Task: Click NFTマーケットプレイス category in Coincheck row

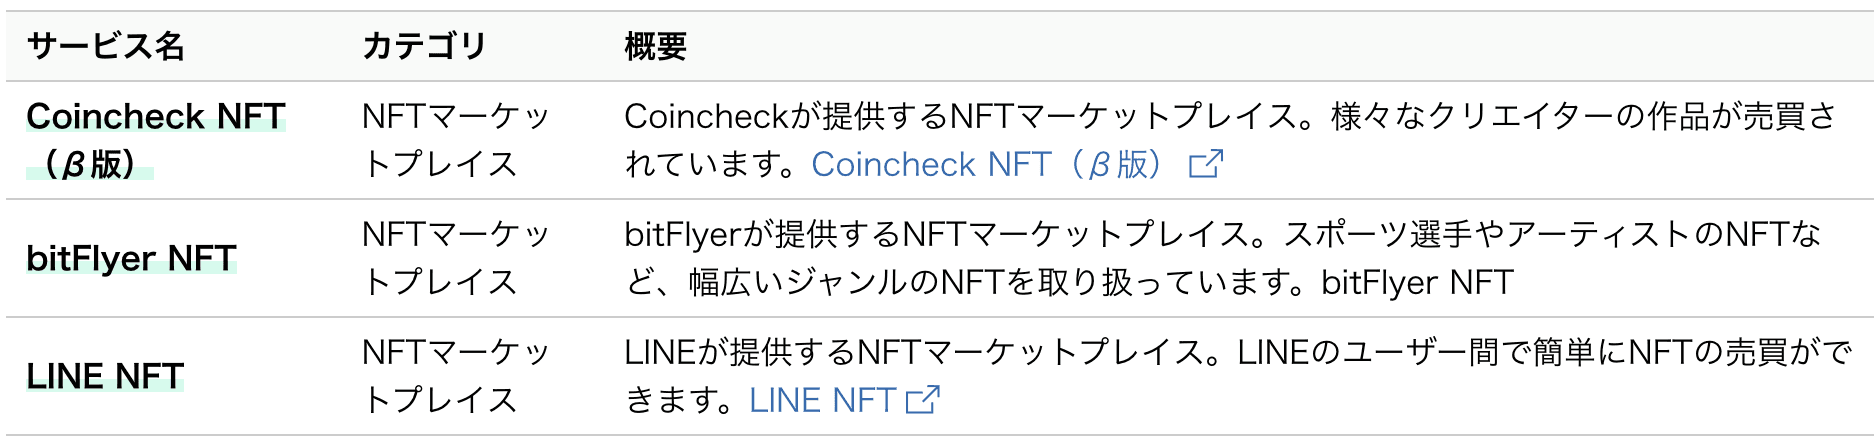Action: tap(456, 140)
